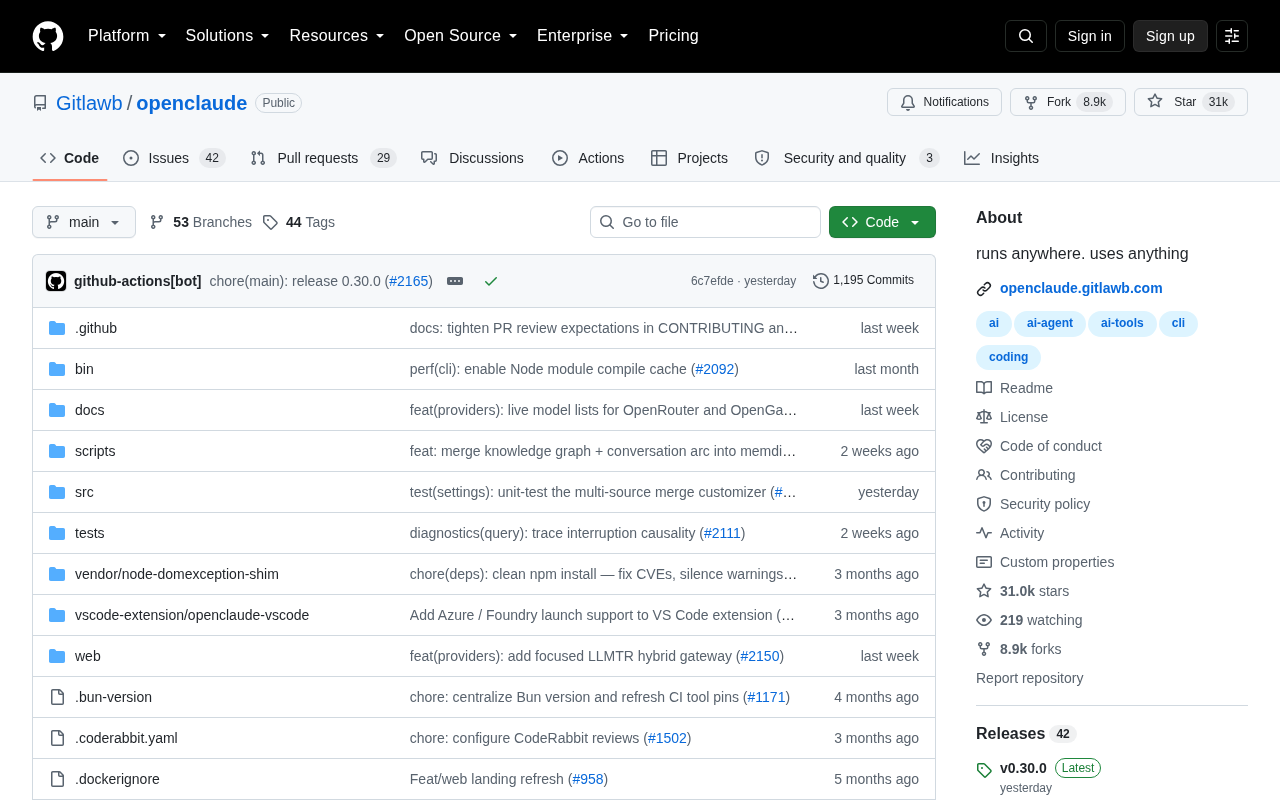Open the 44 Tags link
Image resolution: width=1280 pixels, height=800 pixels.
pyautogui.click(x=298, y=222)
